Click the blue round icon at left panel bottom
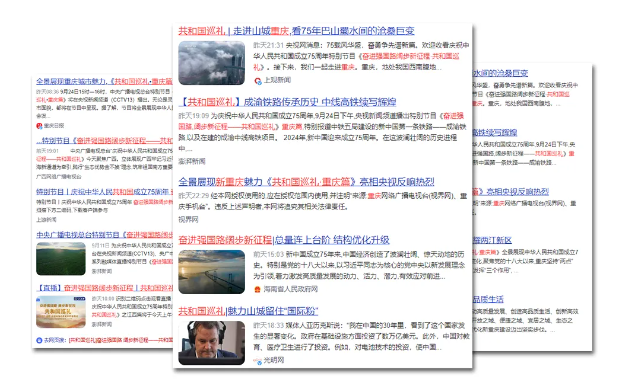This screenshot has width=638, height=385. (x=39, y=340)
